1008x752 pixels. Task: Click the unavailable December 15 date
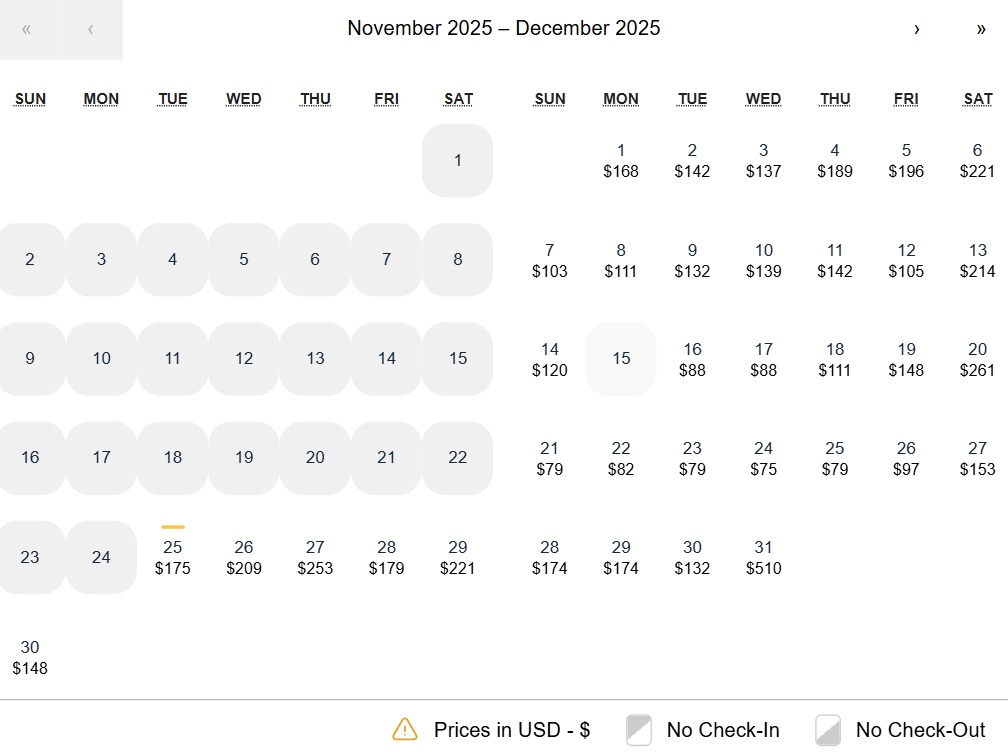pos(620,358)
